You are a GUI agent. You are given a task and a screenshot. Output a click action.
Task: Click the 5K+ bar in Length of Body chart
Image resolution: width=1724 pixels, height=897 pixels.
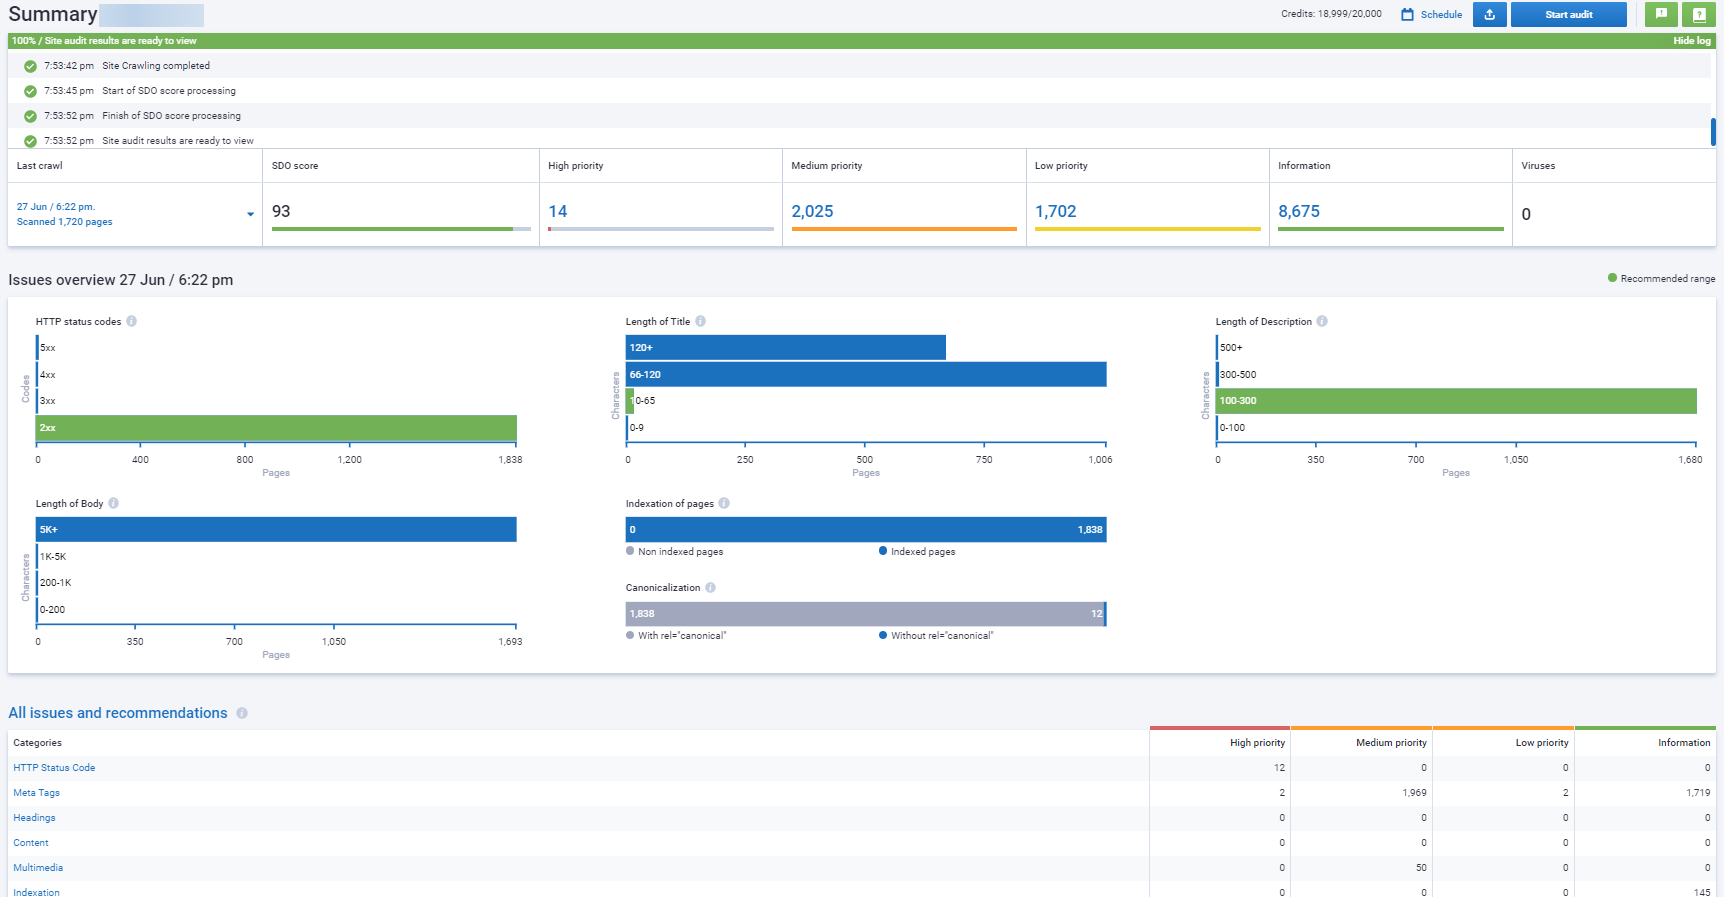[x=276, y=530]
